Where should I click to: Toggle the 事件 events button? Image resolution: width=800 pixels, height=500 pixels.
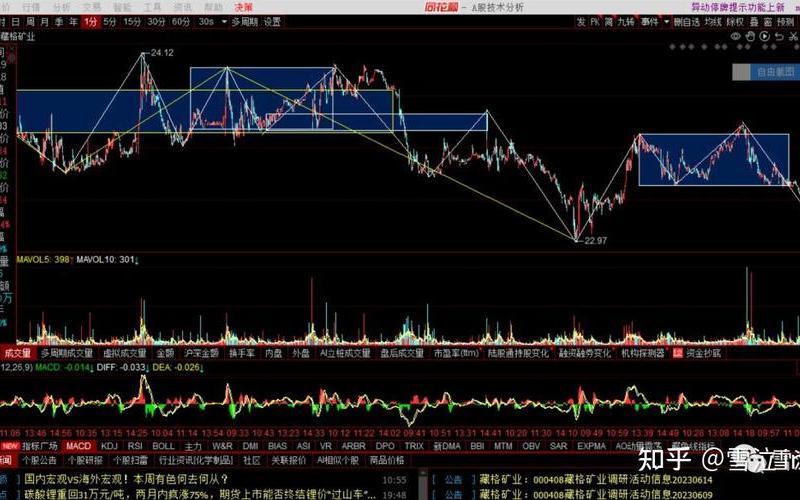pos(649,22)
